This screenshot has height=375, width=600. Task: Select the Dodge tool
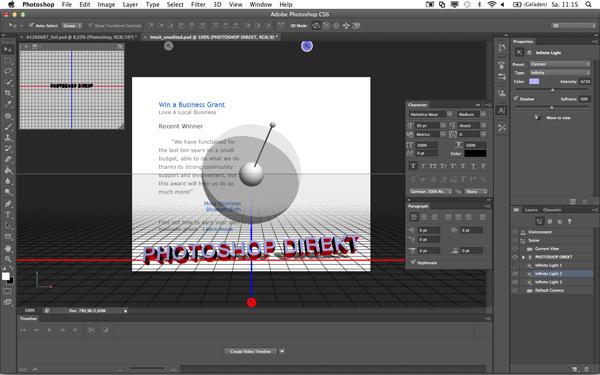pyautogui.click(x=8, y=192)
